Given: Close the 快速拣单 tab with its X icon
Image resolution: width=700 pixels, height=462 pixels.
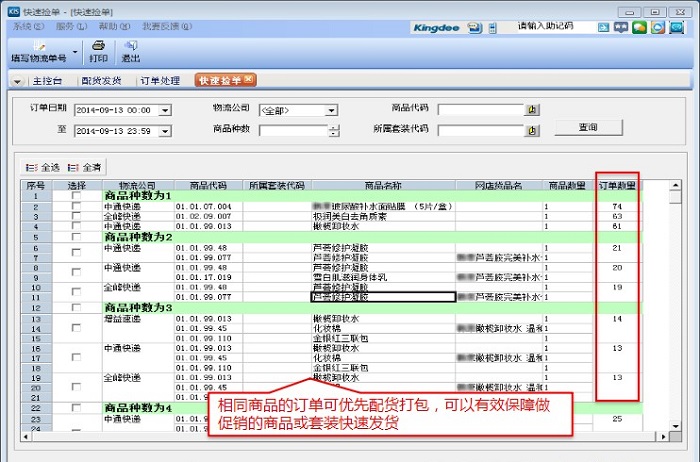Looking at the screenshot, I should tap(249, 80).
